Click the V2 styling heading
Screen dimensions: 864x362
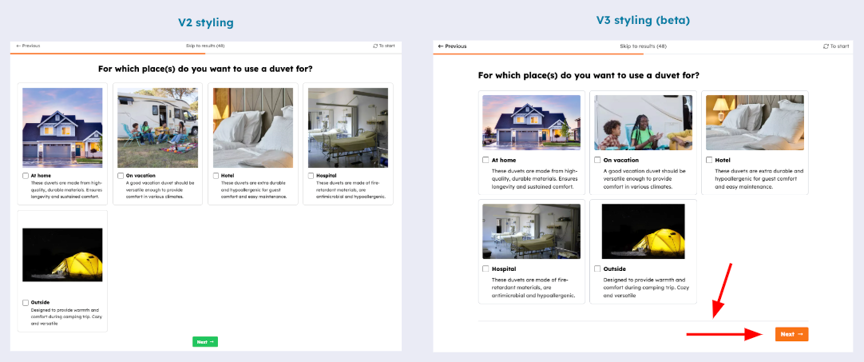[206, 23]
